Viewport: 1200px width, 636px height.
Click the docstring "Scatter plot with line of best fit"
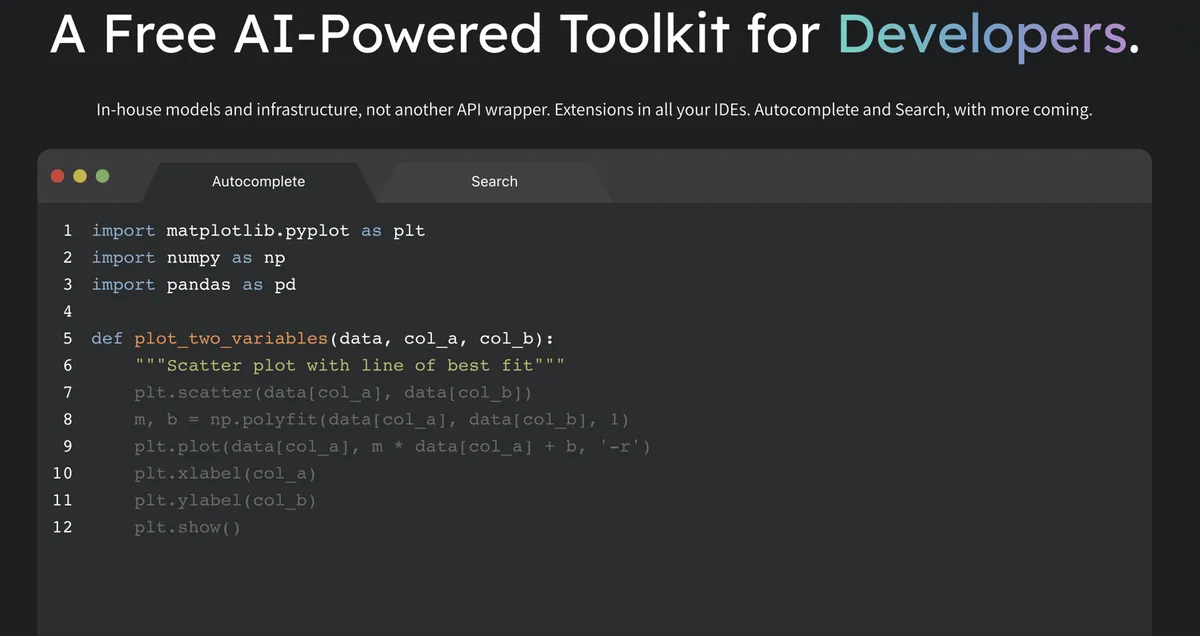click(350, 366)
